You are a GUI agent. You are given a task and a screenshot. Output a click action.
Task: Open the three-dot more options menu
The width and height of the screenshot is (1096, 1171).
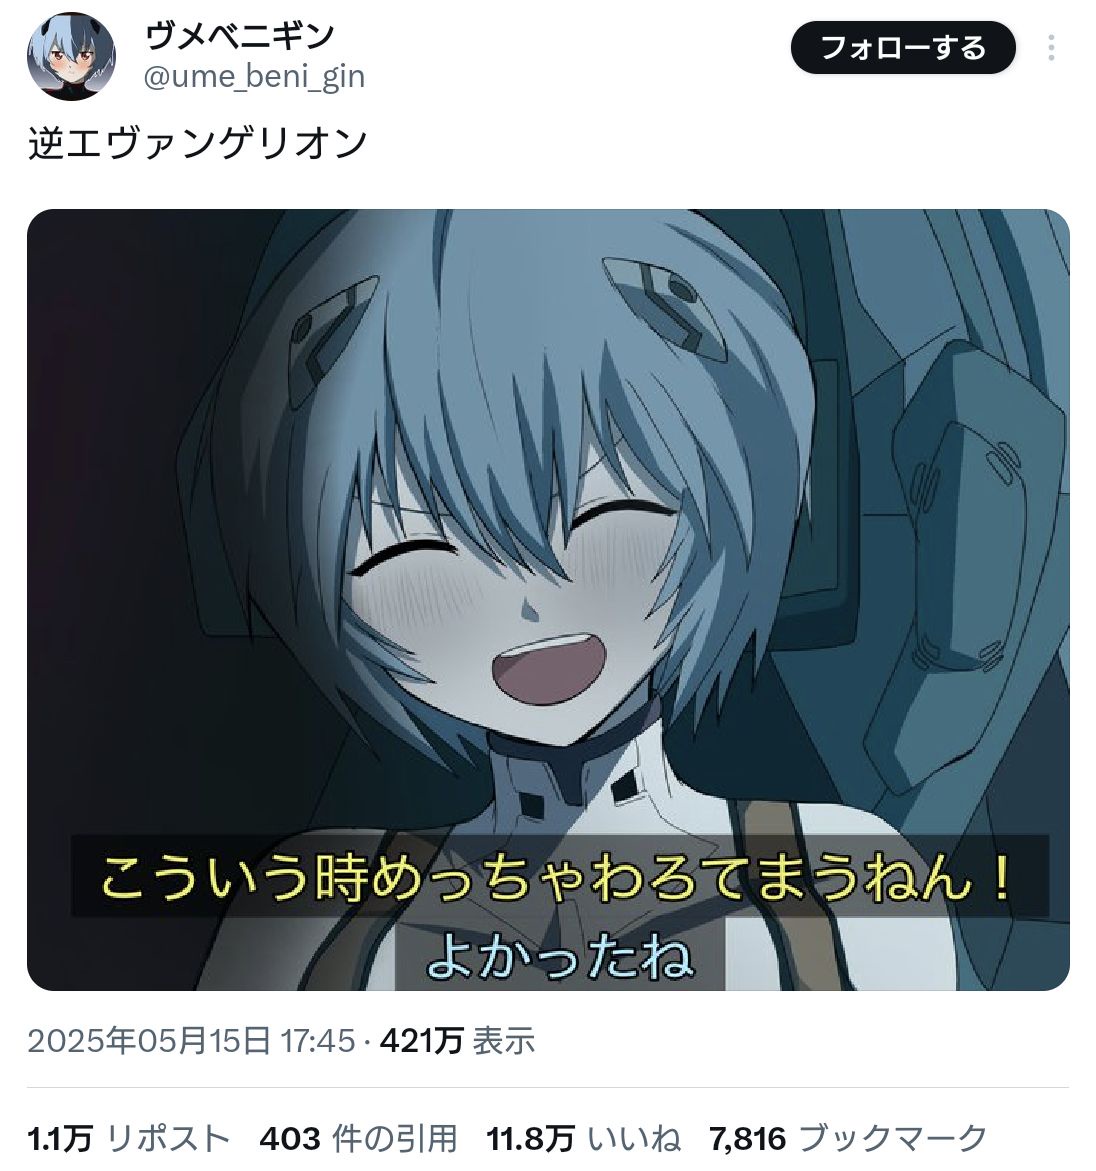[x=1051, y=48]
